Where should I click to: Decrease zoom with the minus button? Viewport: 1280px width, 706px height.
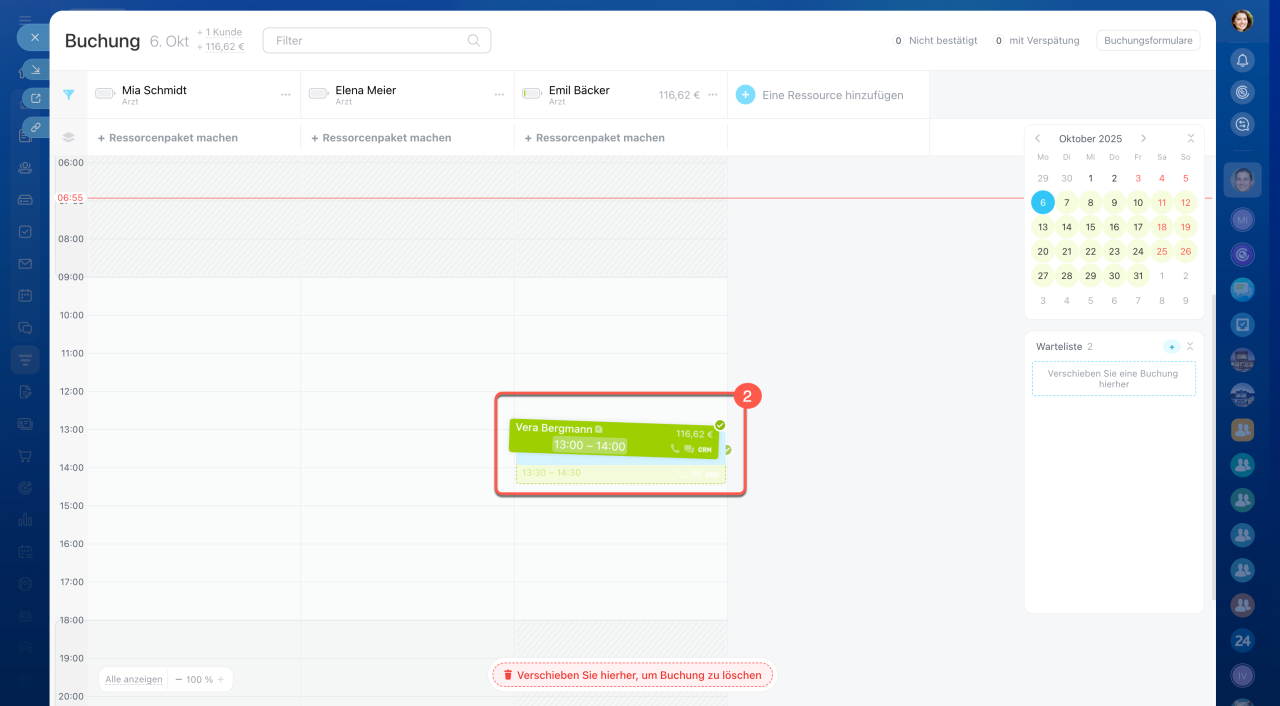[178, 679]
